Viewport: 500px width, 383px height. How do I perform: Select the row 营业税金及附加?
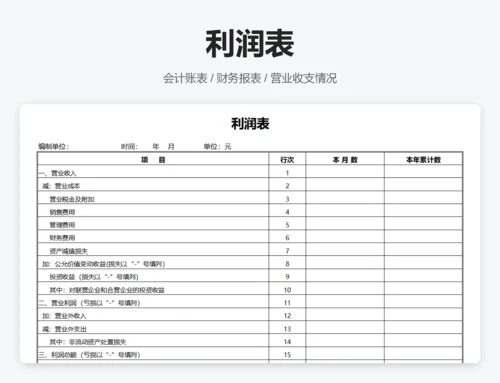250,198
